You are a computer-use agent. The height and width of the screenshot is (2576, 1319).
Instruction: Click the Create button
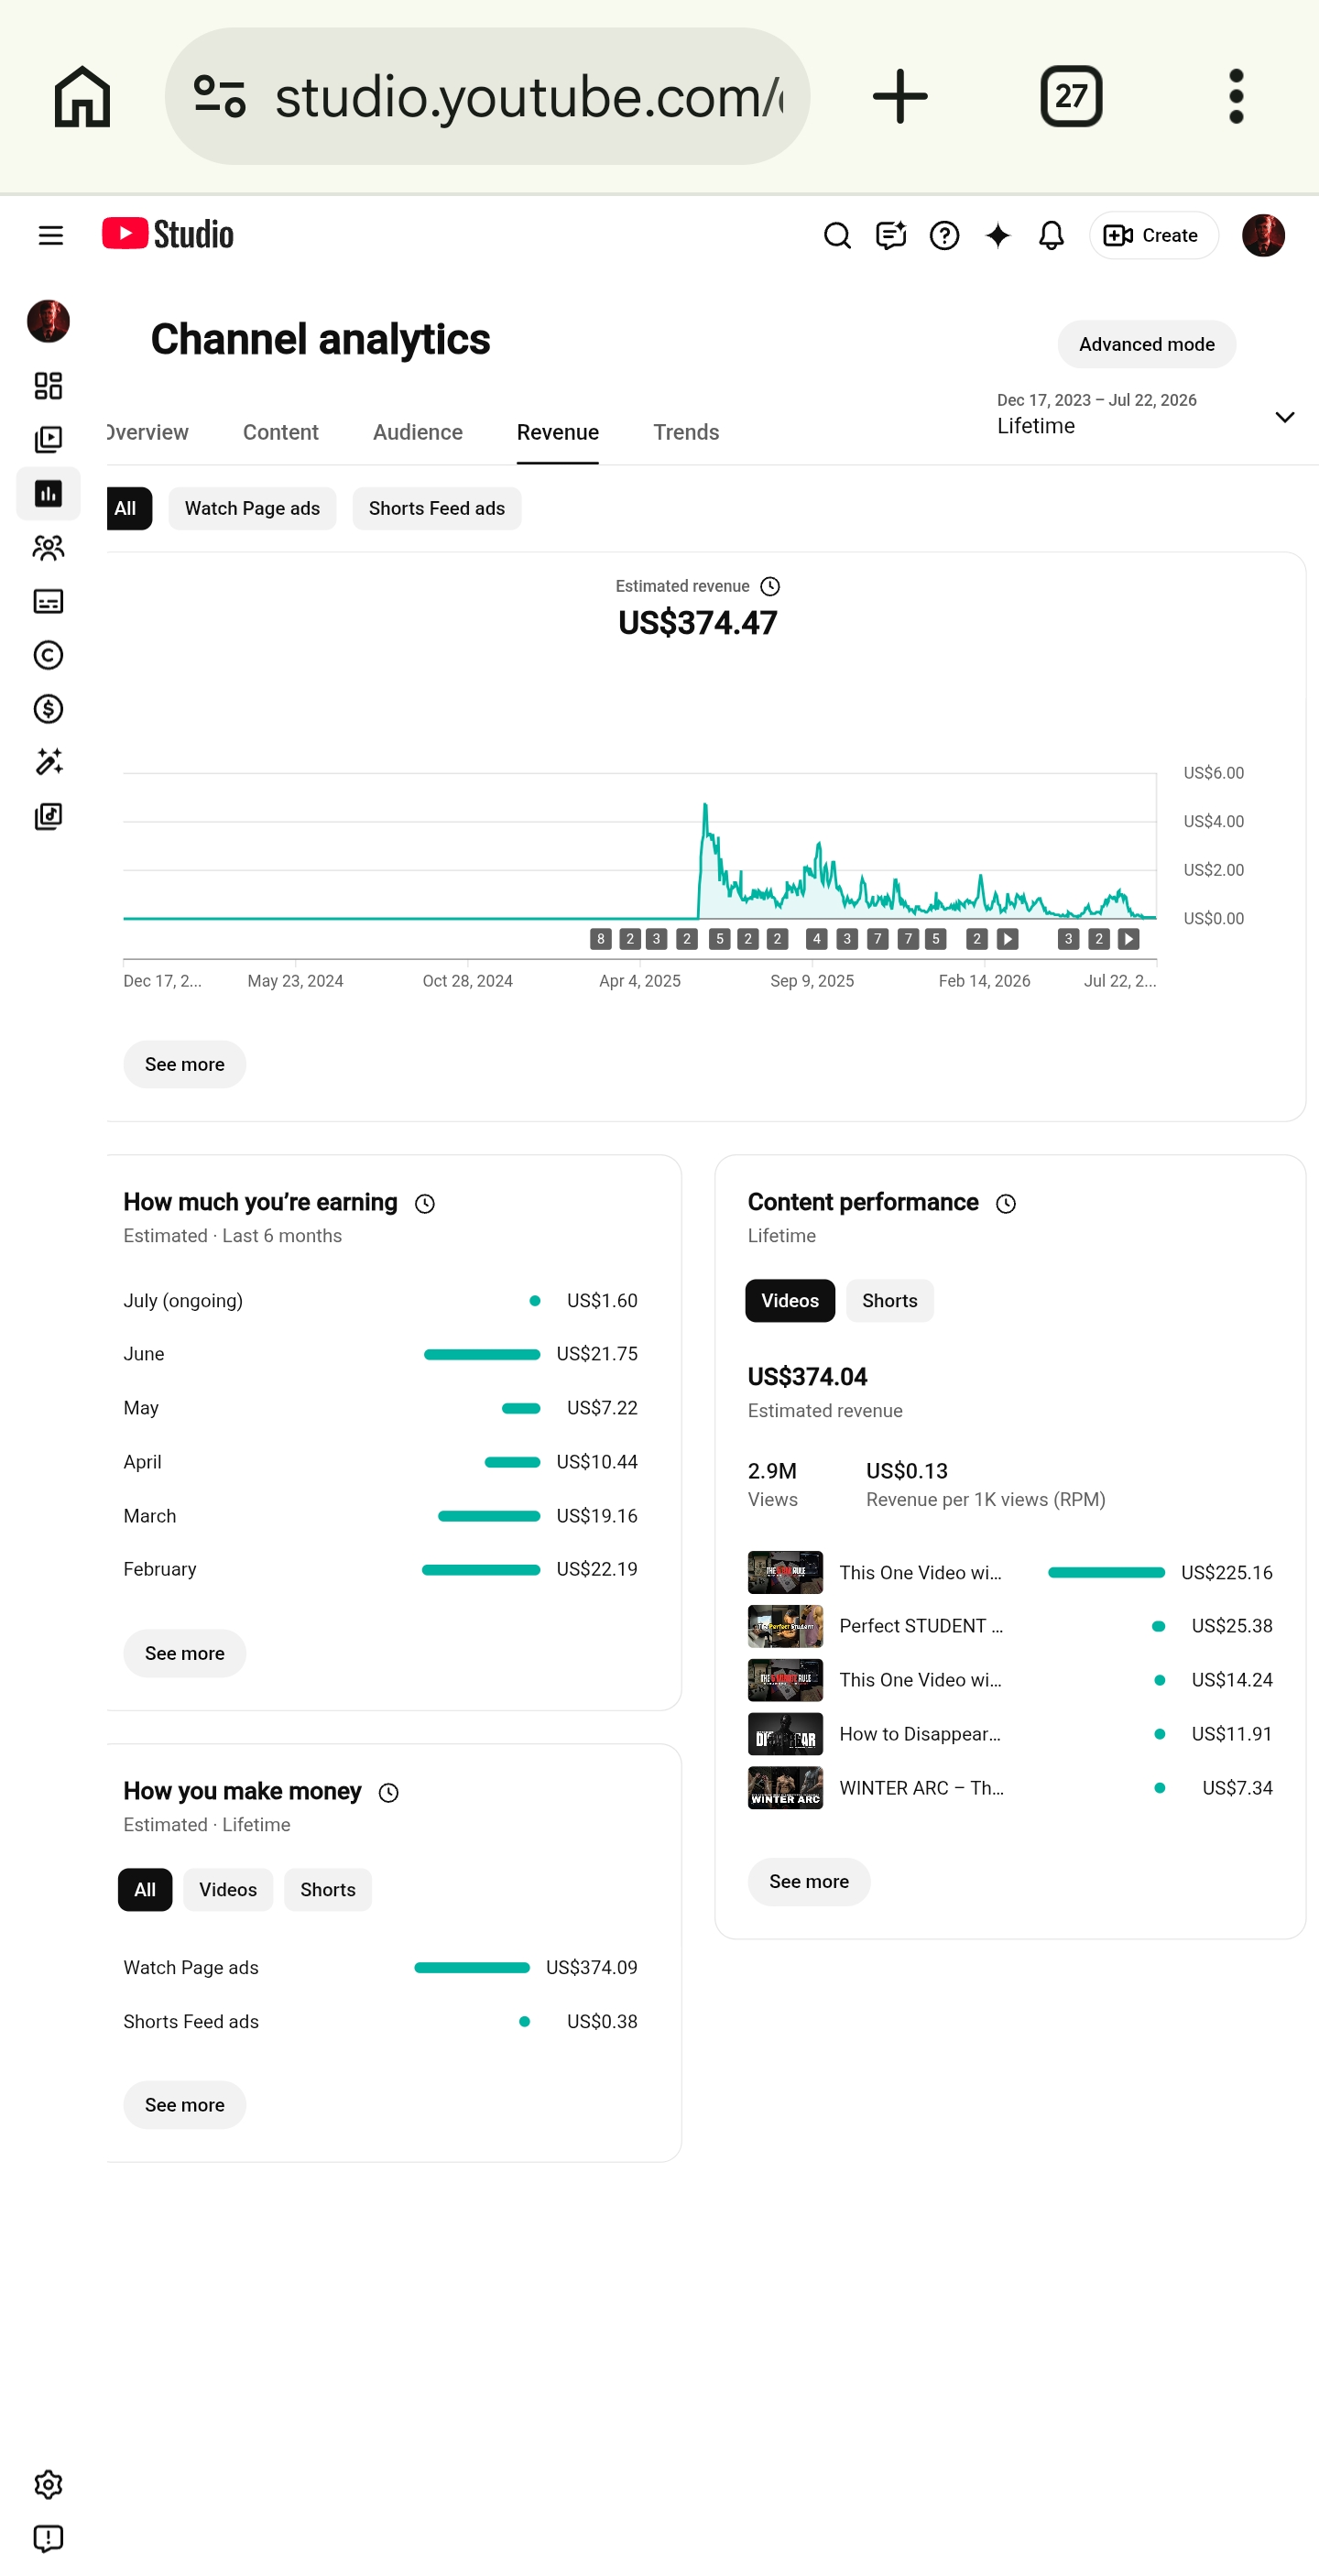pos(1153,235)
